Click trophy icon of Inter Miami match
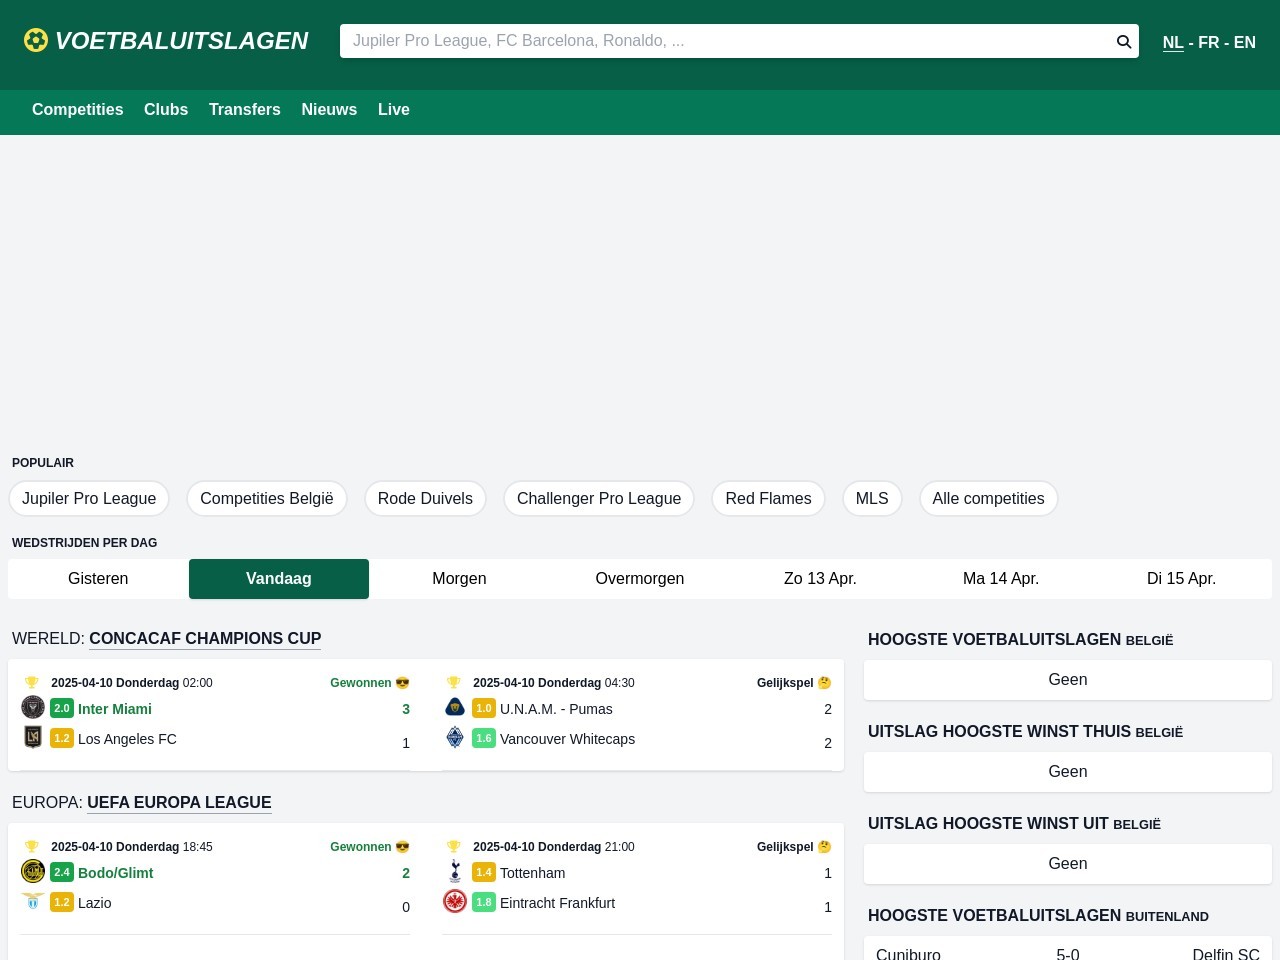The width and height of the screenshot is (1280, 960). tap(32, 683)
